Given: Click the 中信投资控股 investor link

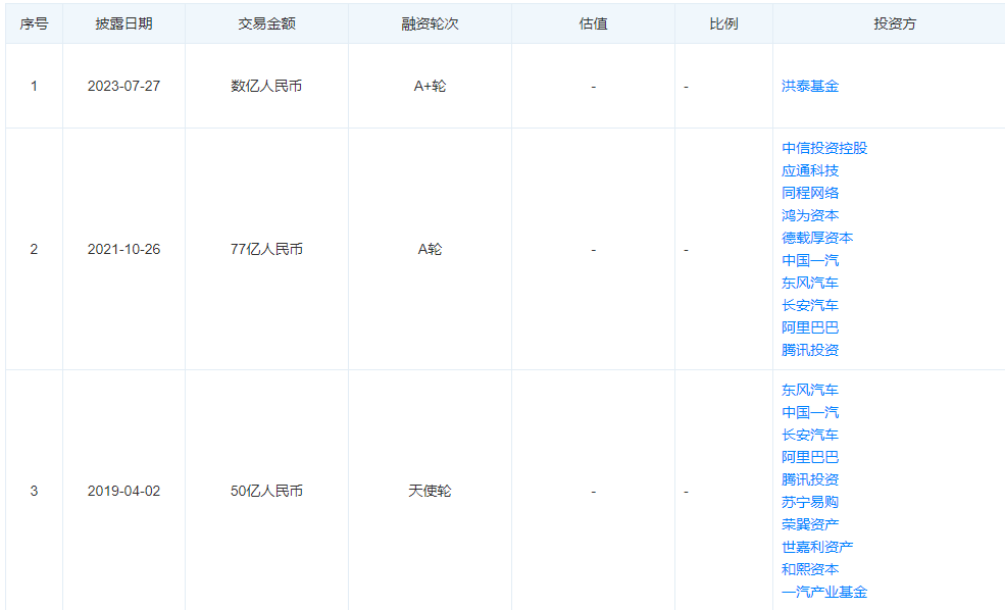Looking at the screenshot, I should point(824,148).
